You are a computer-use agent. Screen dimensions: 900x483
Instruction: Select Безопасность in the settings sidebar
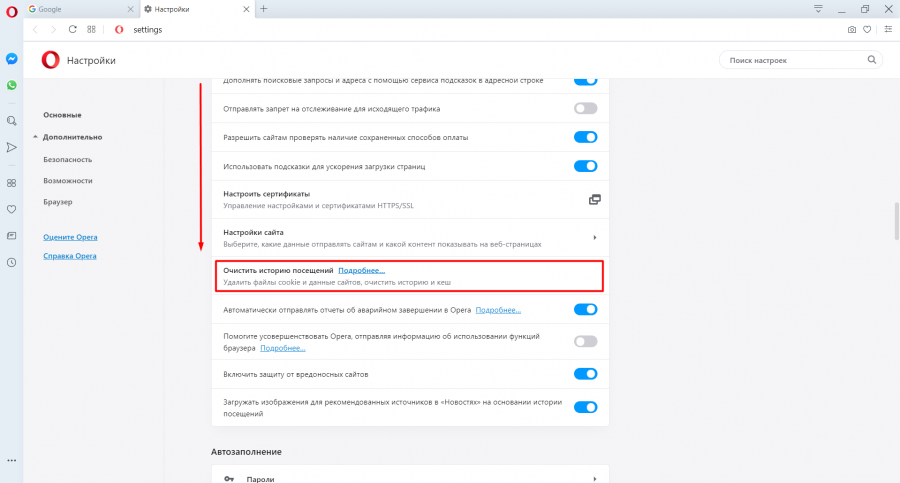pyautogui.click(x=68, y=159)
